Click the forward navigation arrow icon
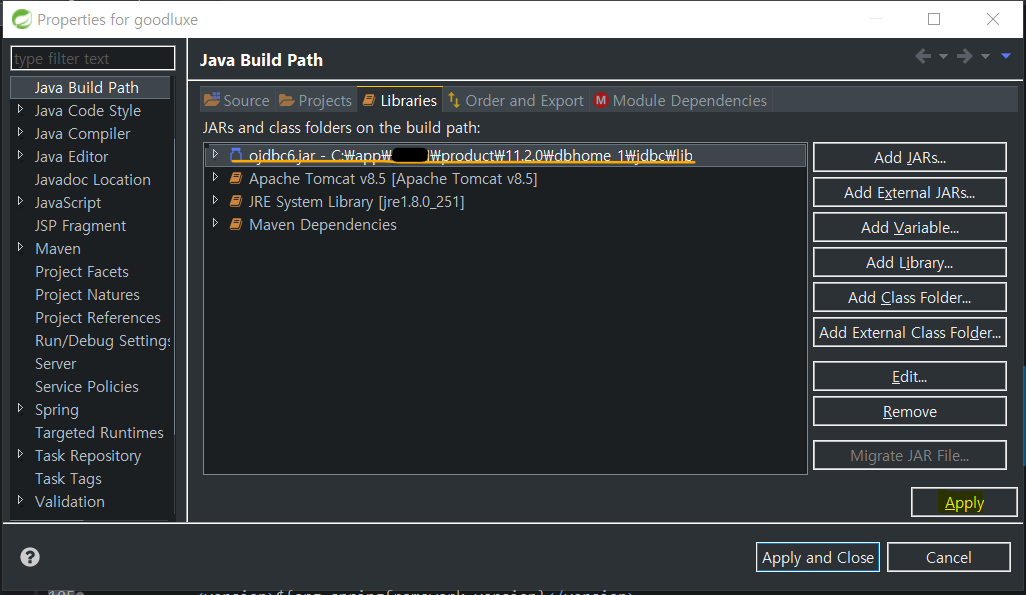Screen dimensions: 1026x595 [x=964, y=56]
